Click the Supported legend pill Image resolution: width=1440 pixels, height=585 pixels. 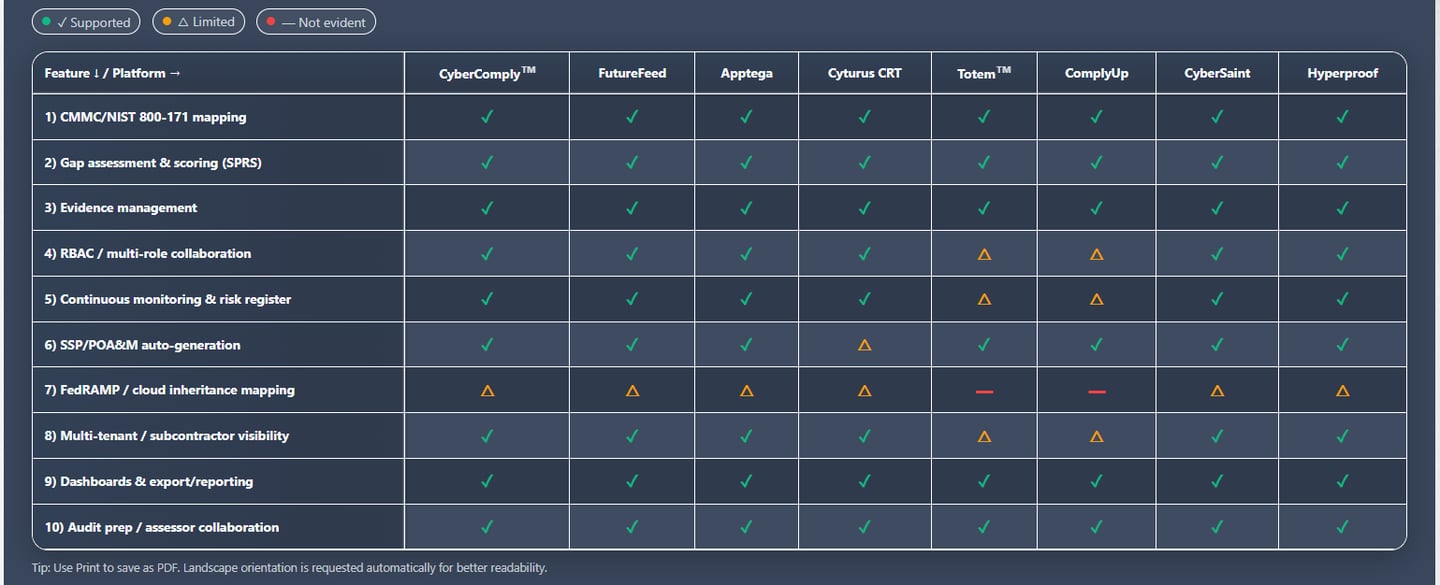[87, 22]
